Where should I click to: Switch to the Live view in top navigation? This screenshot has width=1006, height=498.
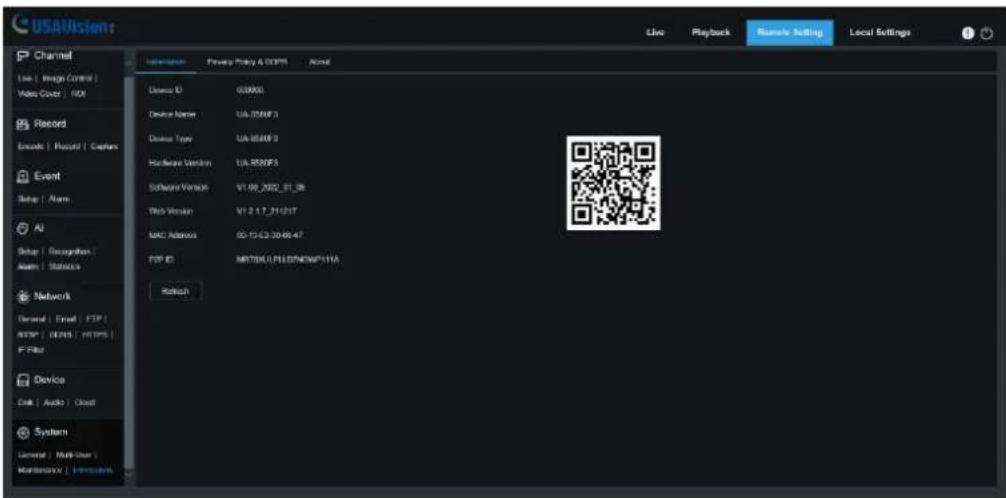tap(655, 33)
